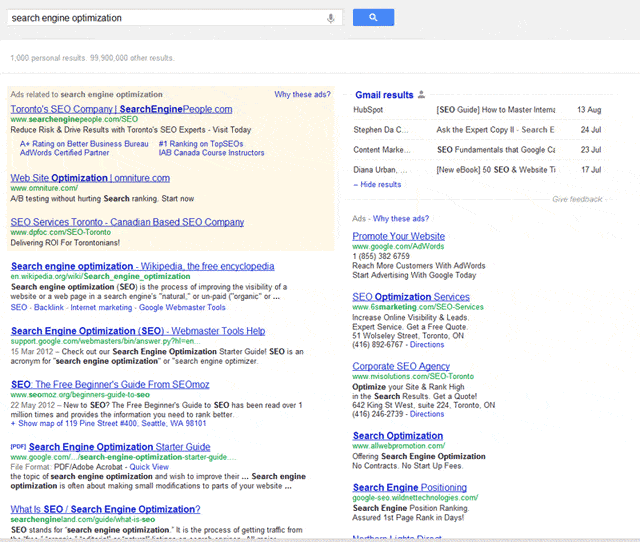The image size is (640, 542).
Task: Click A+ Rating on Better Business Bureau link
Action: point(84,144)
